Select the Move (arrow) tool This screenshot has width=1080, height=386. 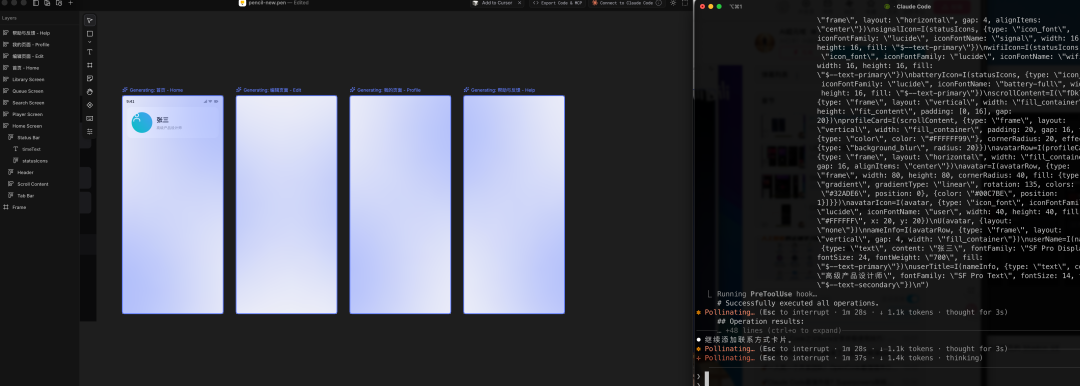pyautogui.click(x=90, y=21)
